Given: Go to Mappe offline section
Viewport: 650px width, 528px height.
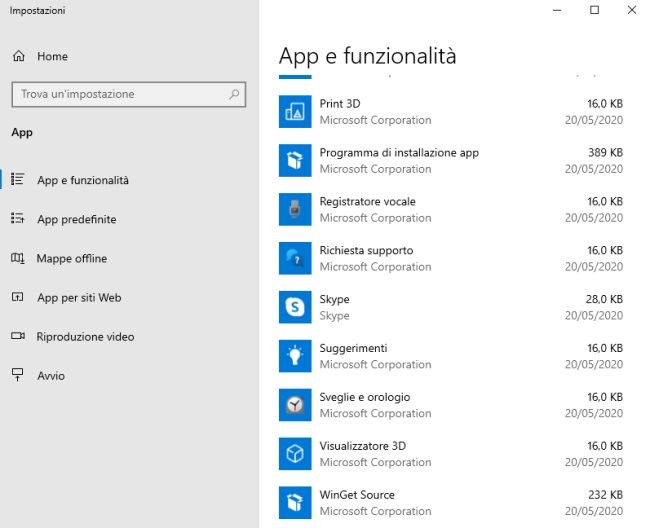Looking at the screenshot, I should pyautogui.click(x=72, y=259).
